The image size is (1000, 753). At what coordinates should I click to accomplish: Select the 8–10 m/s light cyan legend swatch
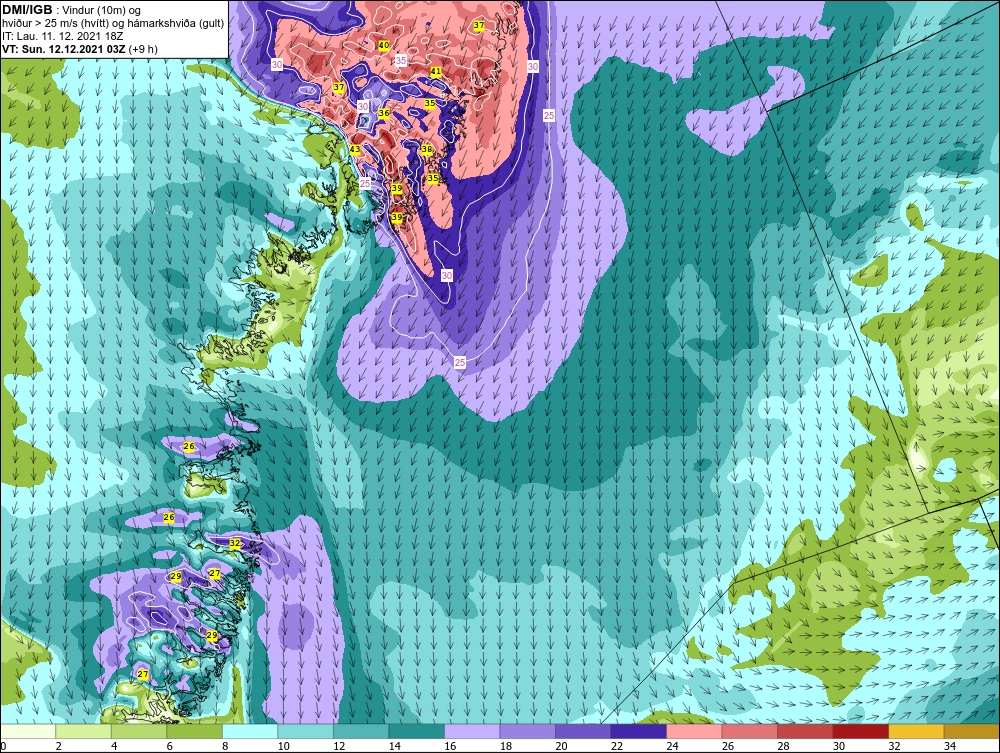tap(250, 731)
